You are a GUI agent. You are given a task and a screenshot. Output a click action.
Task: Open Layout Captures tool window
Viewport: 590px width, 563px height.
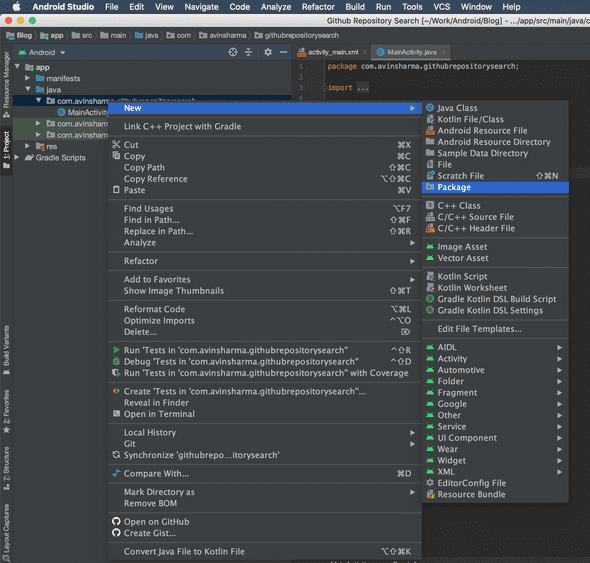[x=6, y=533]
